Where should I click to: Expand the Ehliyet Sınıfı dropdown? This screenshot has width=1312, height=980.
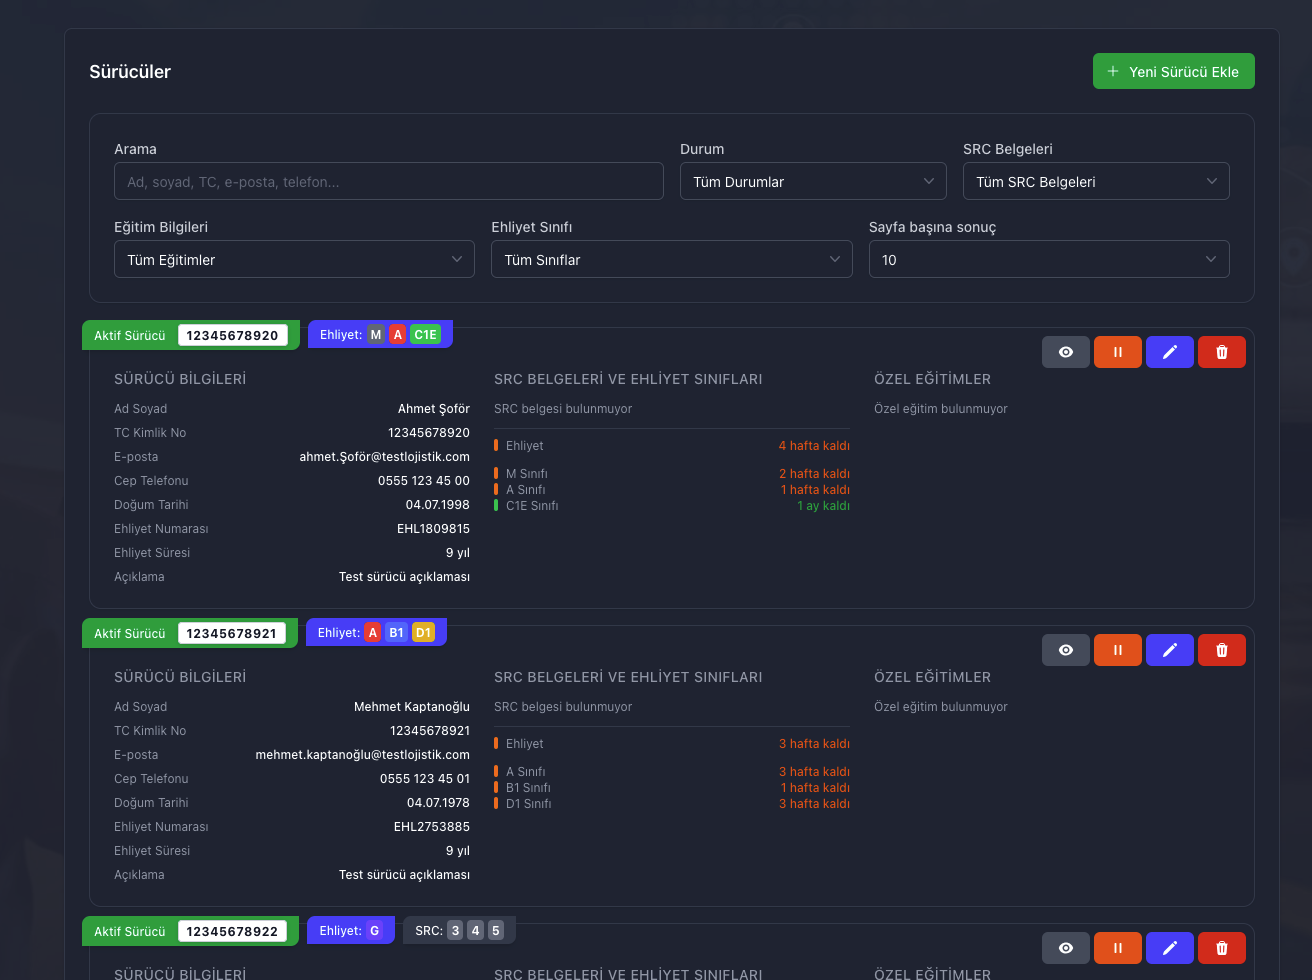point(671,260)
